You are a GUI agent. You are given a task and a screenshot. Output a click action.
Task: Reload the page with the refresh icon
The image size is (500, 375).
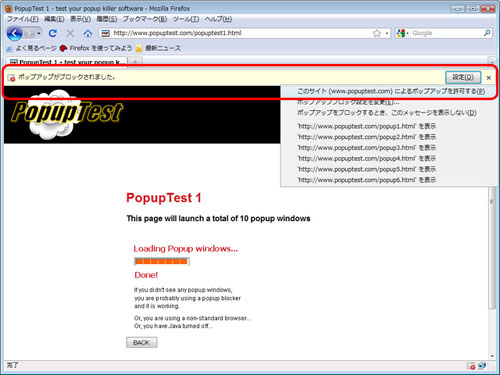(53, 33)
